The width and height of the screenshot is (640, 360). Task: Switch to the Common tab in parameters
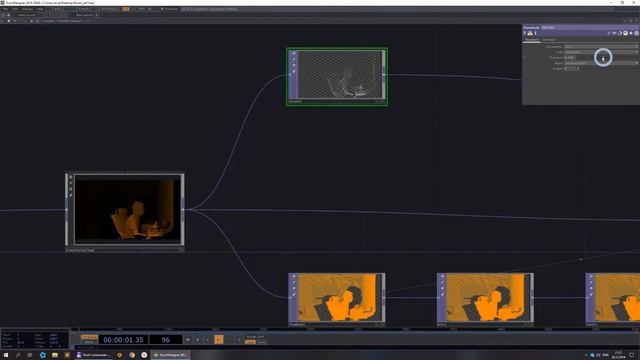click(x=549, y=40)
